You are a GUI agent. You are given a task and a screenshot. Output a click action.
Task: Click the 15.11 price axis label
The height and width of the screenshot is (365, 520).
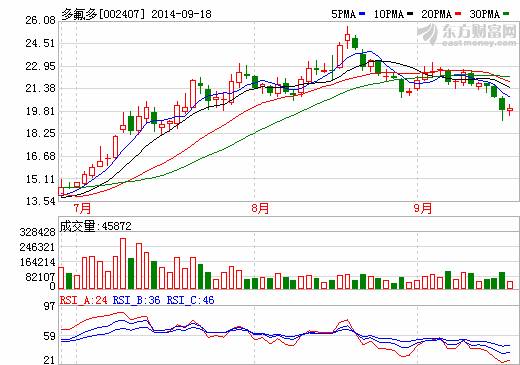click(x=40, y=179)
